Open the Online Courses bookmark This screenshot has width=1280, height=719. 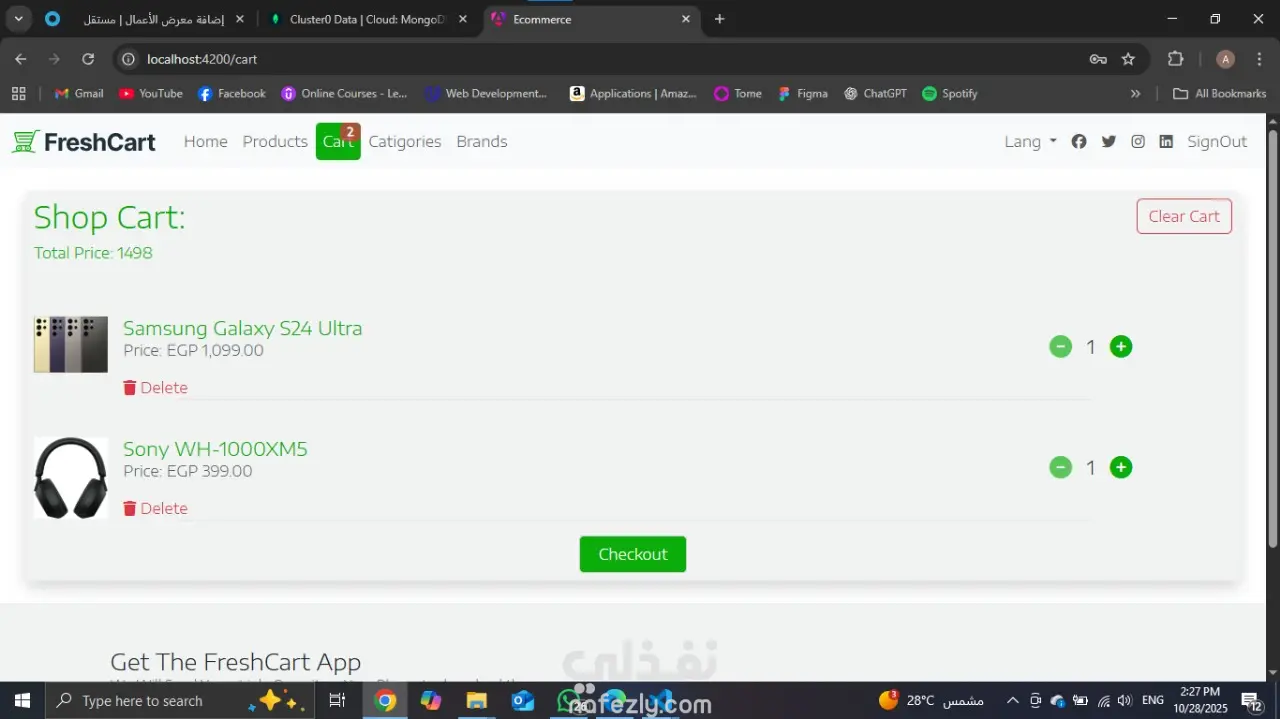tap(345, 93)
